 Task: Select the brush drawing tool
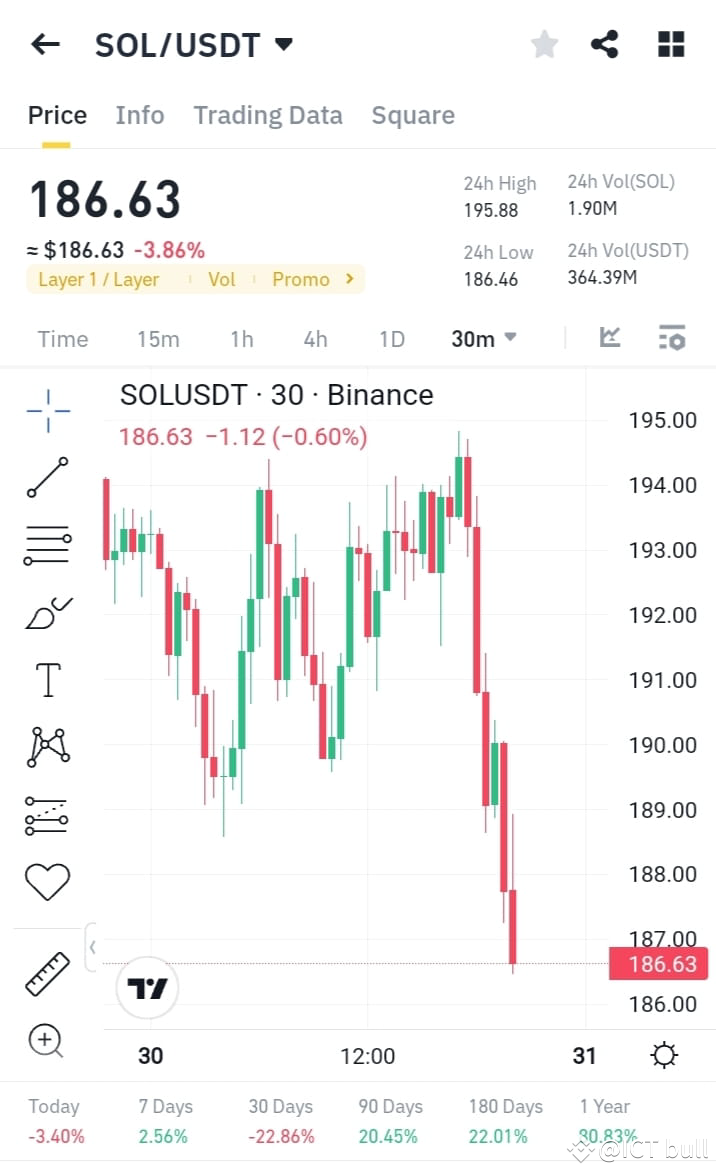[47, 612]
